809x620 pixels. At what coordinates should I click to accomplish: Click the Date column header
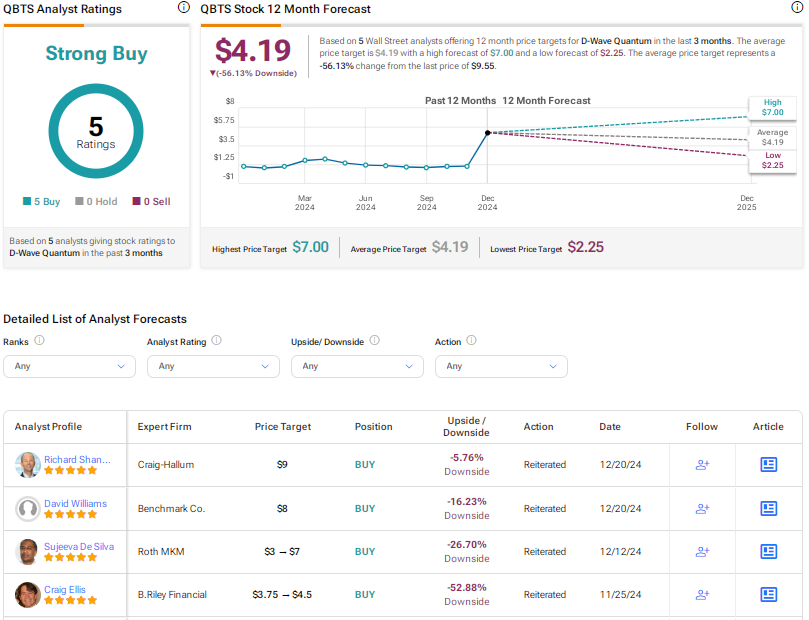pyautogui.click(x=610, y=427)
